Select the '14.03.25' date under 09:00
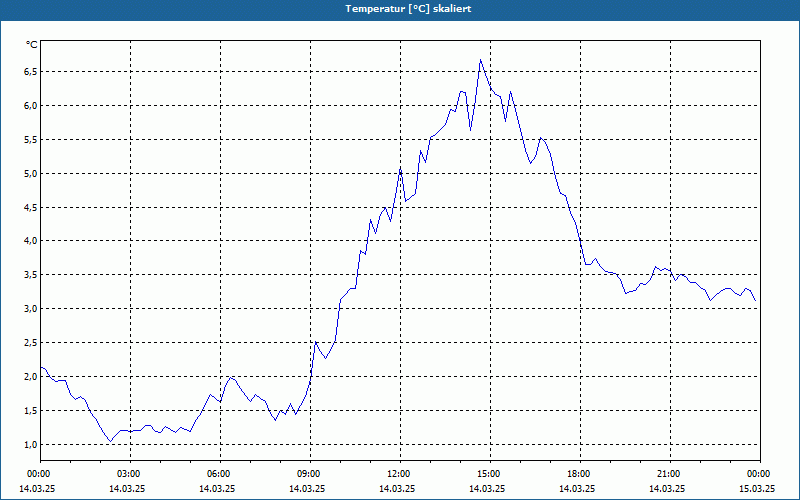 point(307,488)
